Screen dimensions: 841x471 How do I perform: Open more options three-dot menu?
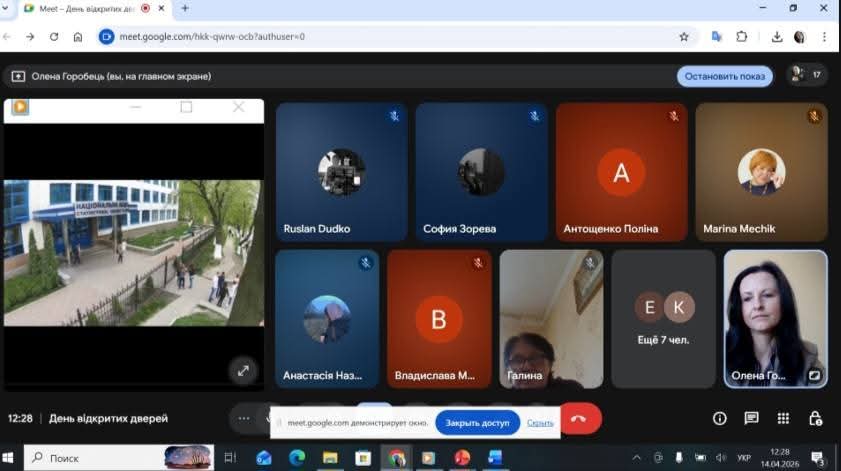(243, 418)
